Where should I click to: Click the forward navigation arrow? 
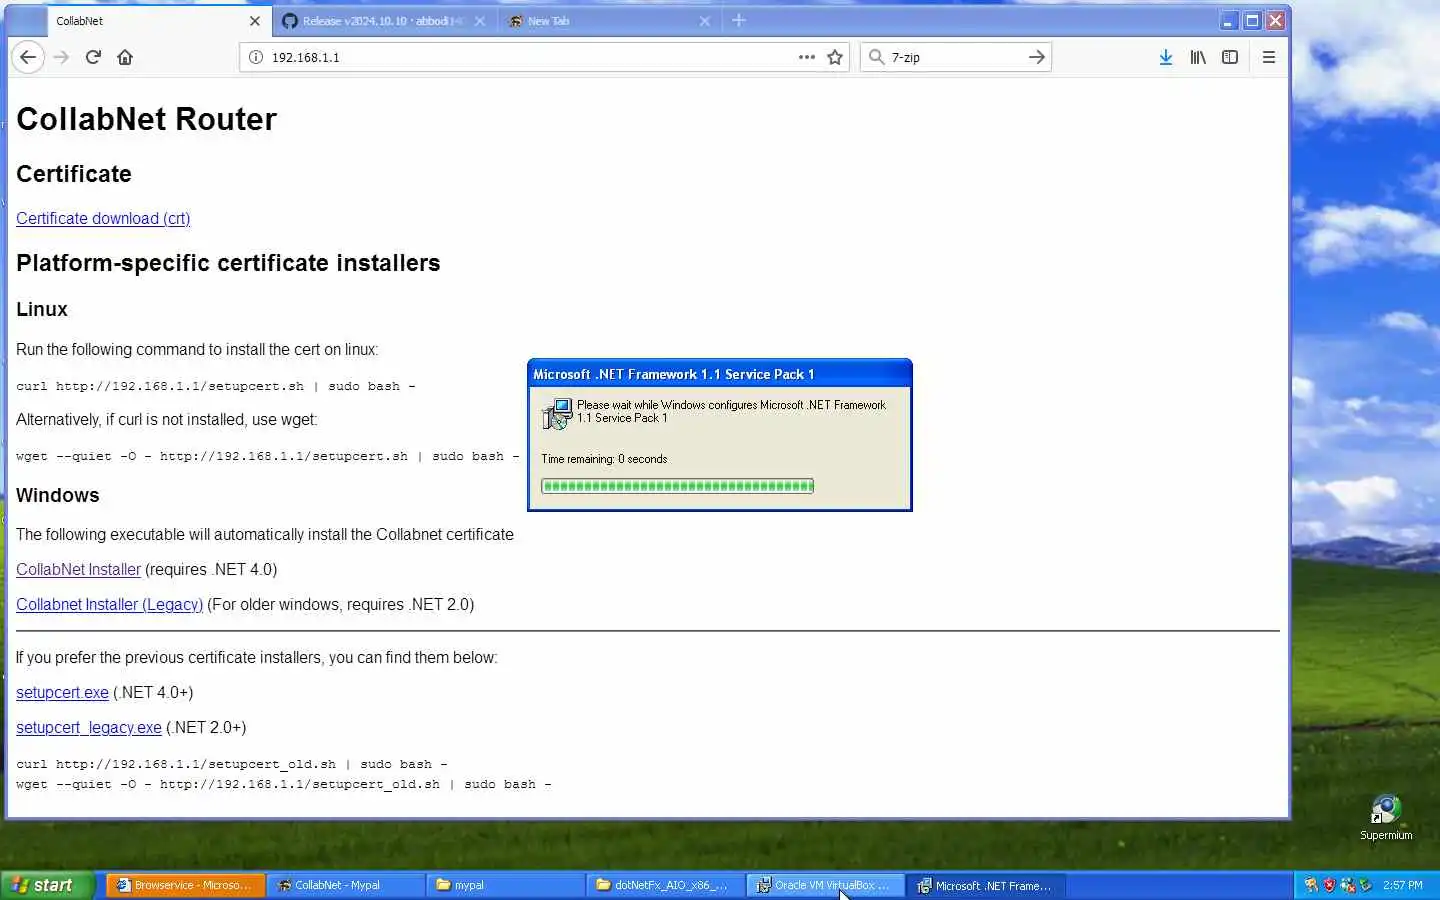[61, 57]
